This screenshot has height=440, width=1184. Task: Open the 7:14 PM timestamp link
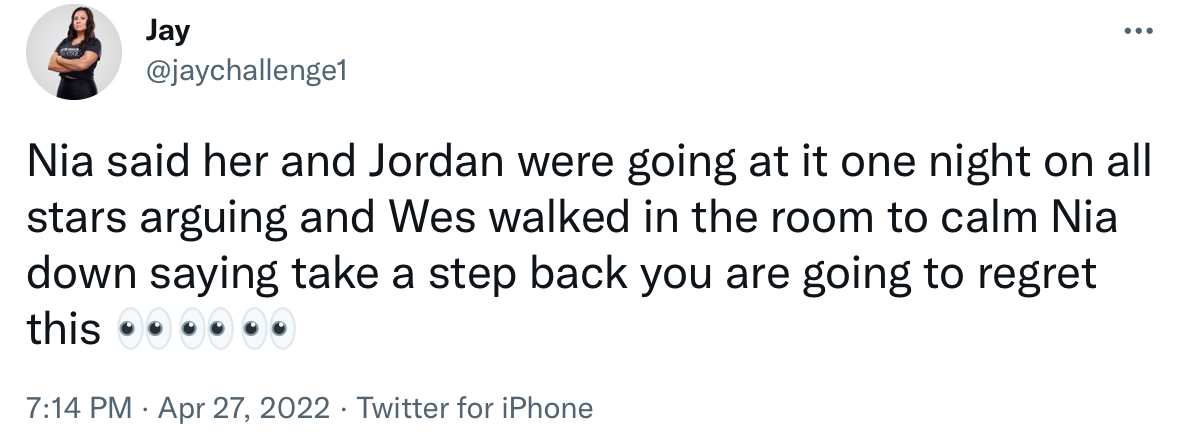point(79,408)
